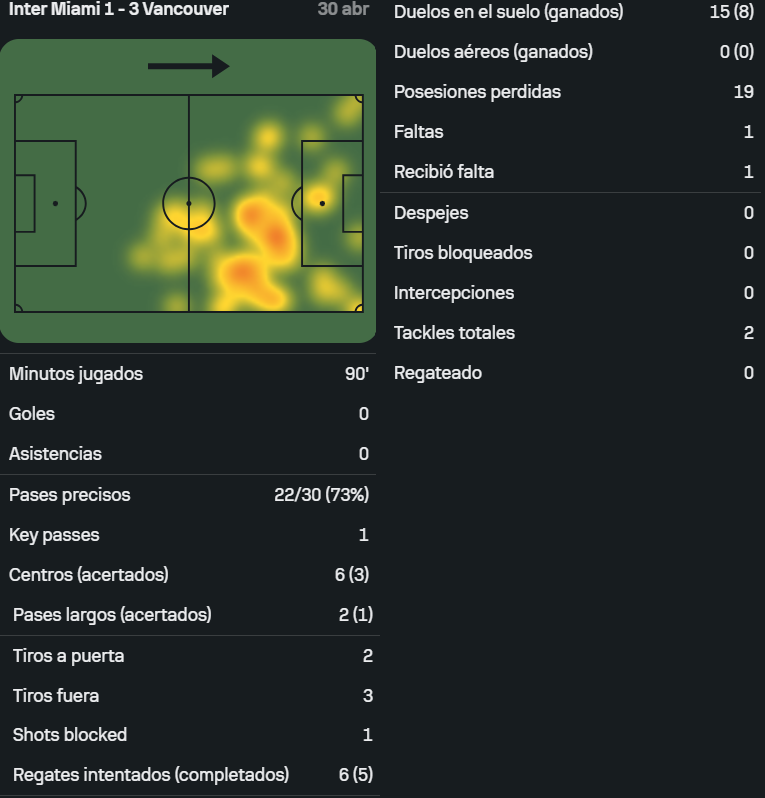Click the Posesiones perdidas stat
765x798 pixels.
[477, 92]
